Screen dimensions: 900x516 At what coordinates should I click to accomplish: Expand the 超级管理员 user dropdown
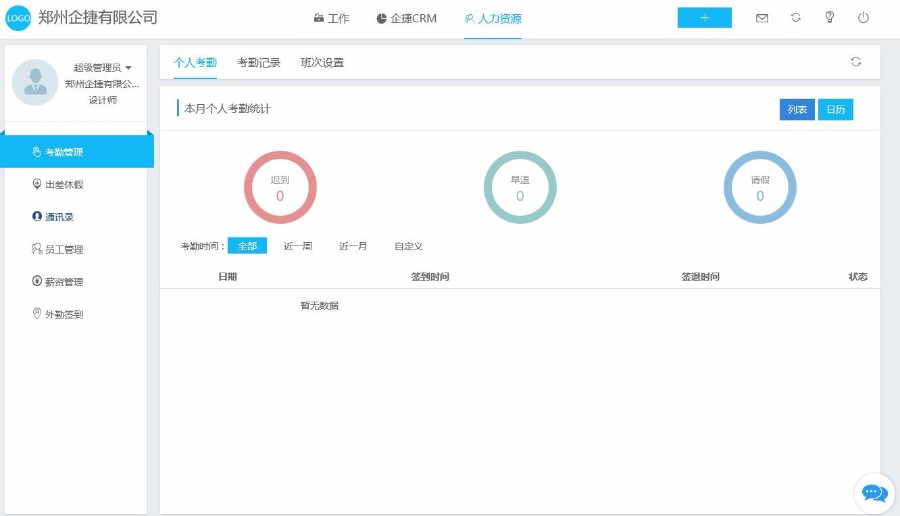point(103,67)
